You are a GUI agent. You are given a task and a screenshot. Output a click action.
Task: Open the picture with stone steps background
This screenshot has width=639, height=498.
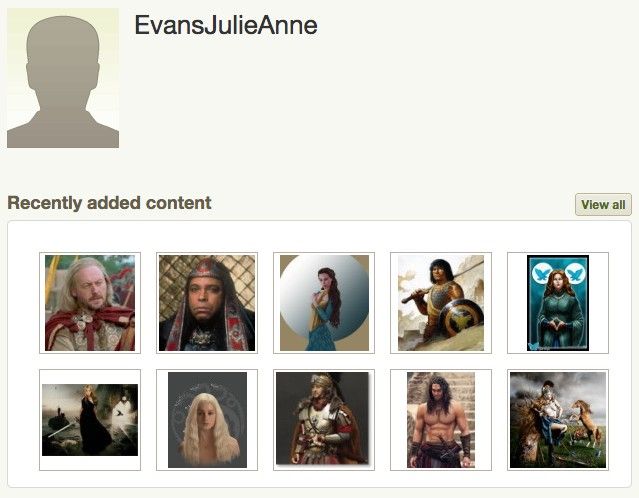pyautogui.click(x=441, y=420)
